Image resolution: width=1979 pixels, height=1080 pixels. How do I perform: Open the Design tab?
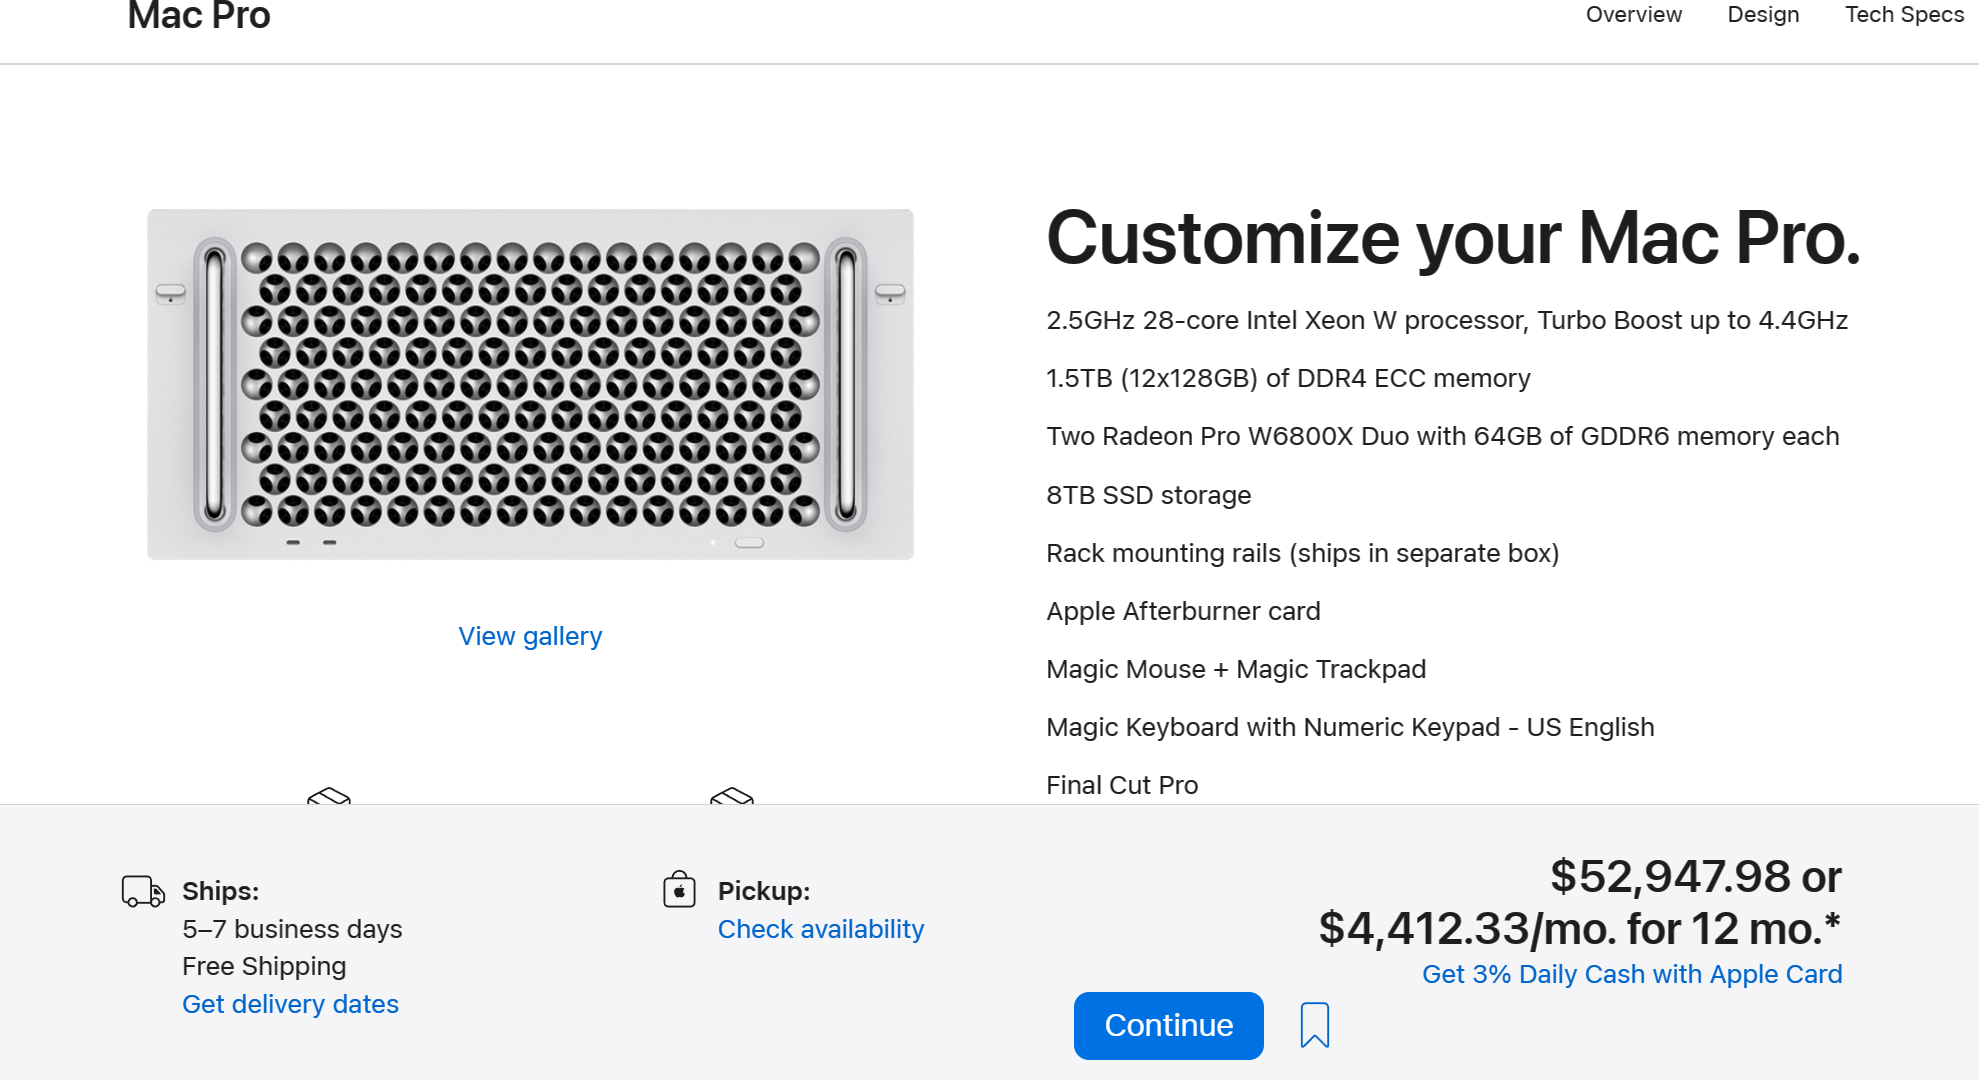[1763, 14]
